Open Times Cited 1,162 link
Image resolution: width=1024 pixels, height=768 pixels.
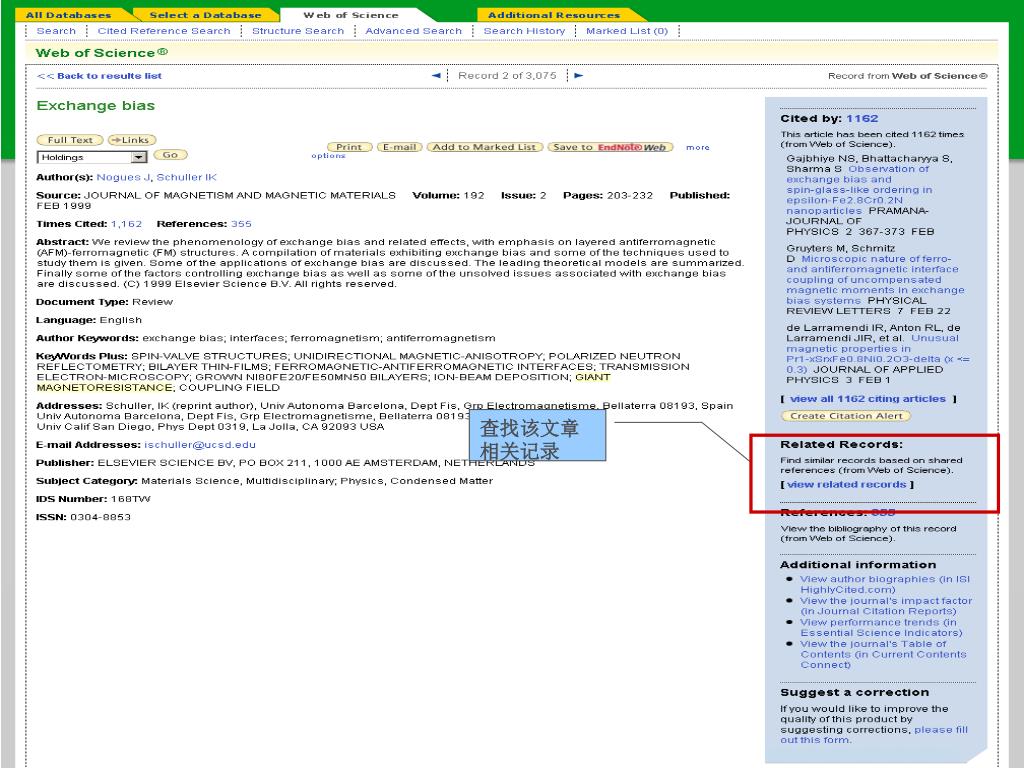126,224
